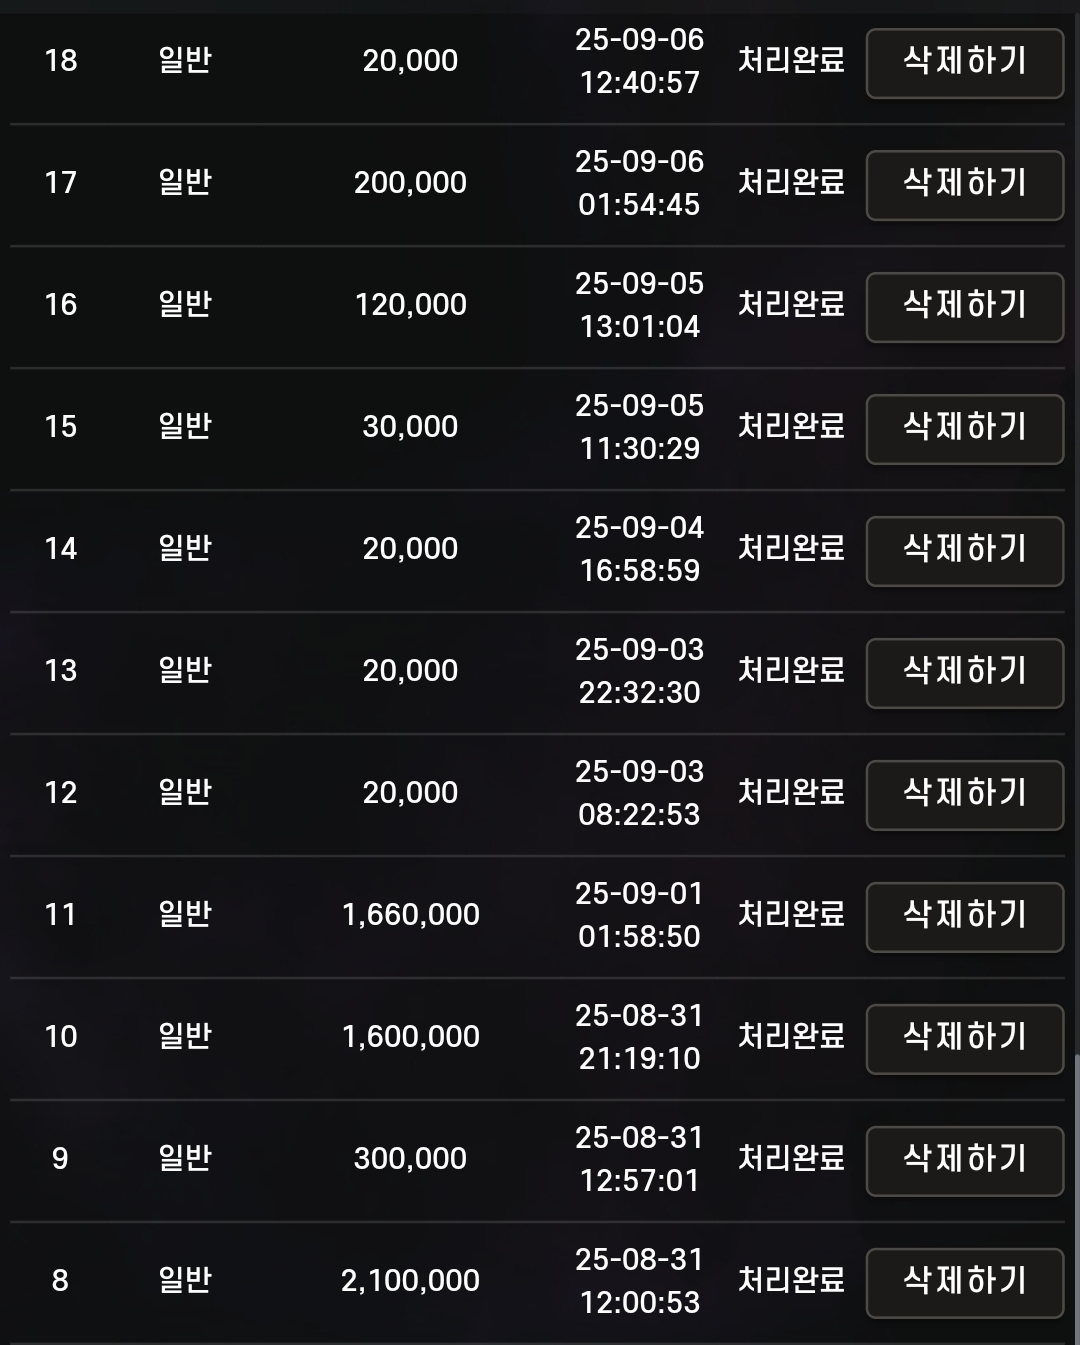Select date 25-09-01 01:58:50 cell
The image size is (1080, 1345).
[639, 915]
